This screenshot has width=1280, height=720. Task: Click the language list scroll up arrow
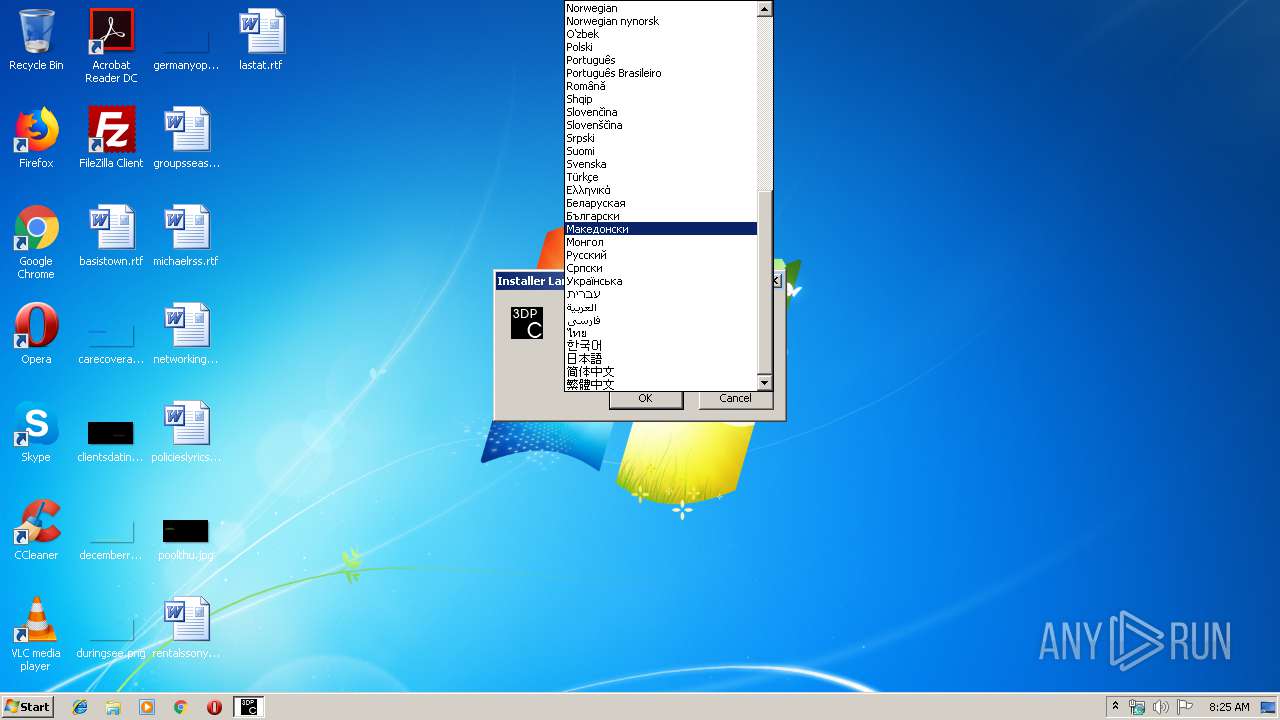[765, 9]
